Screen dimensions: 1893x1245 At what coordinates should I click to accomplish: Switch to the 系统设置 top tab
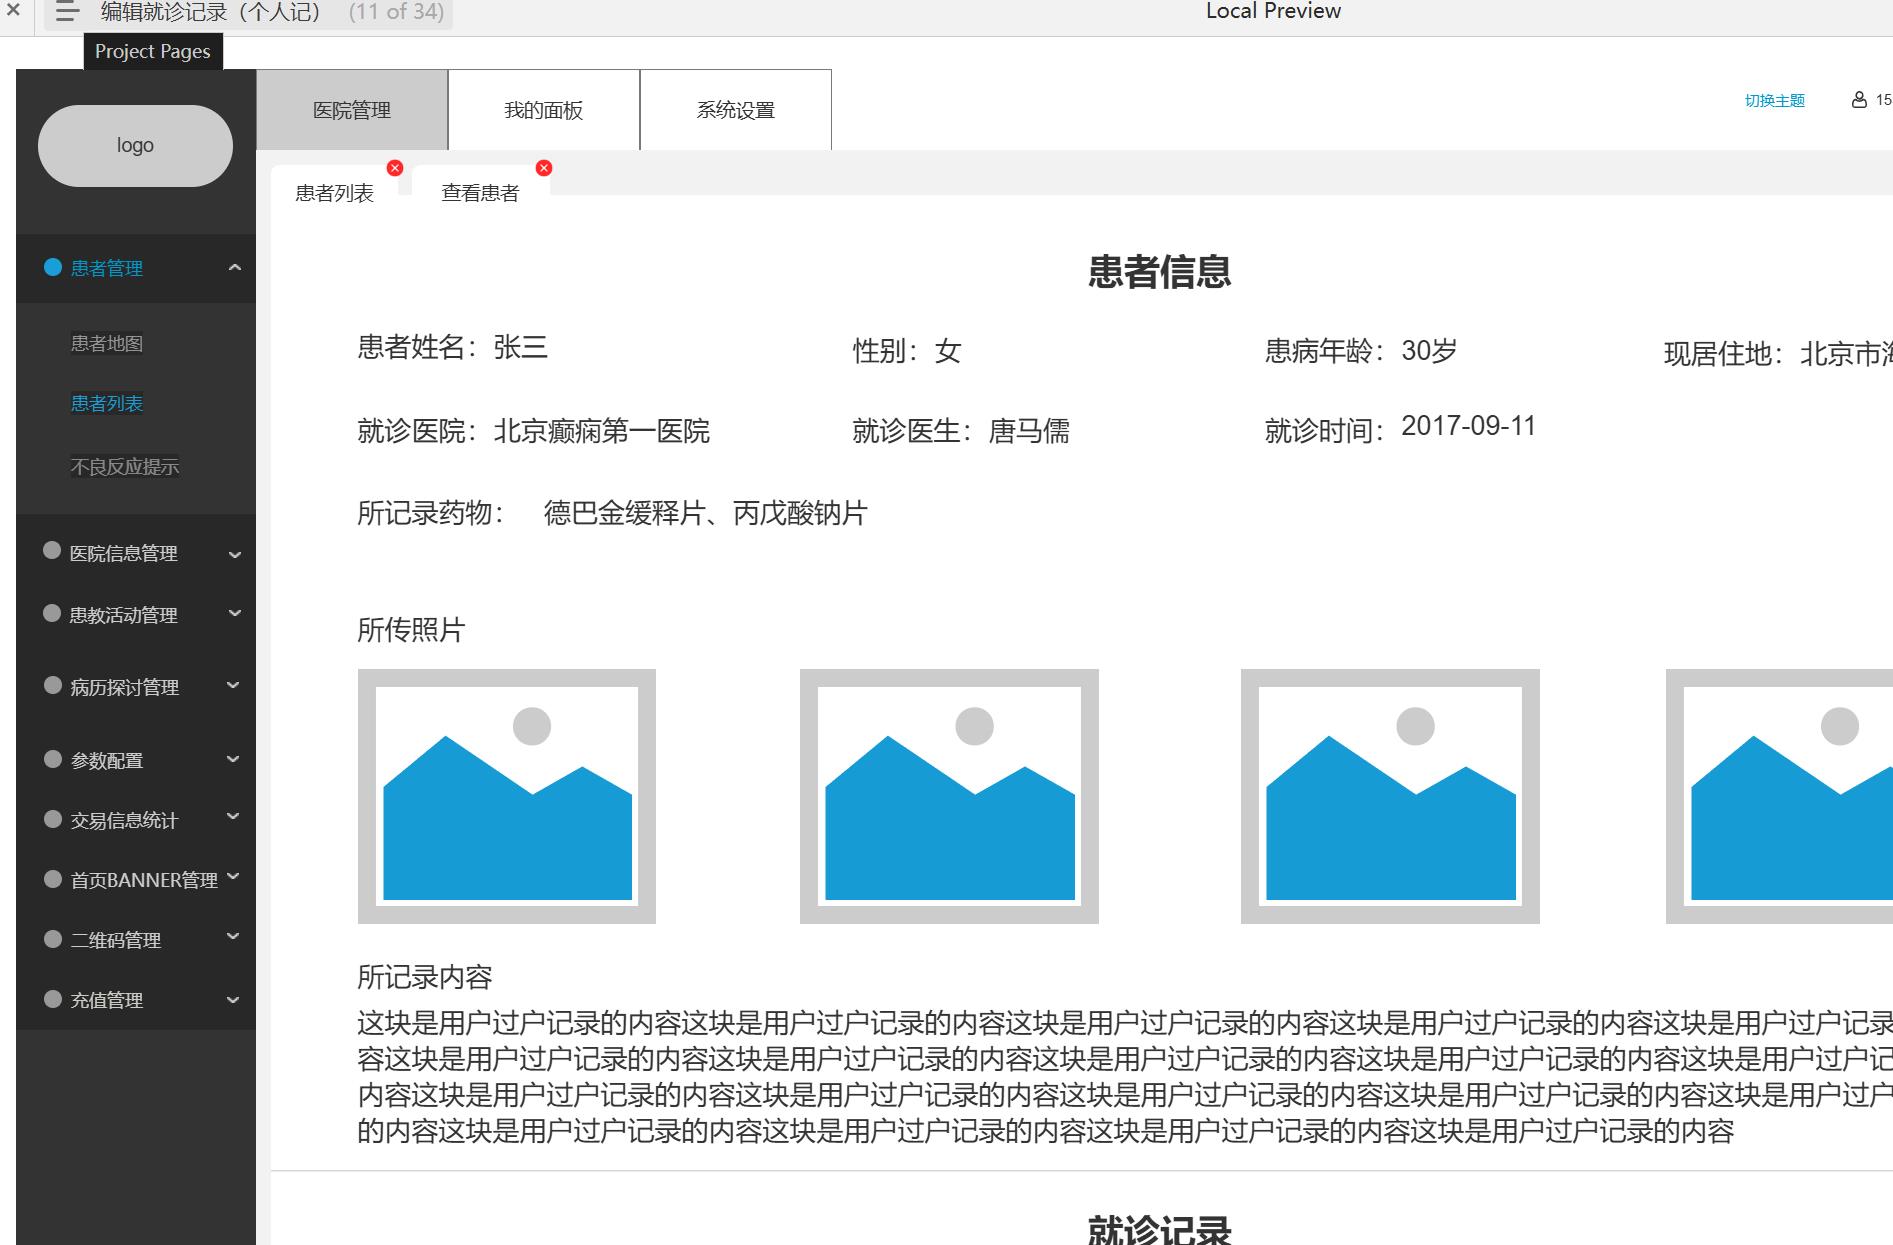736,110
